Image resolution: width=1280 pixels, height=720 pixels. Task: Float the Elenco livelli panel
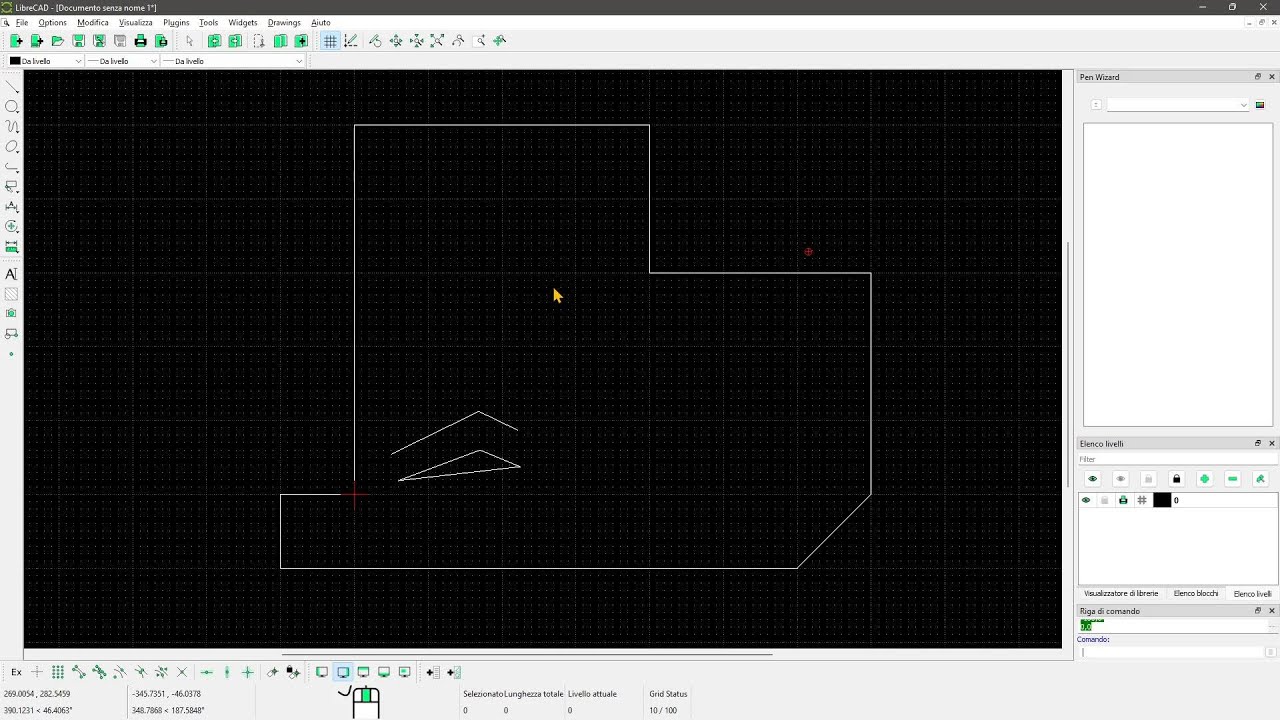pyautogui.click(x=1258, y=443)
